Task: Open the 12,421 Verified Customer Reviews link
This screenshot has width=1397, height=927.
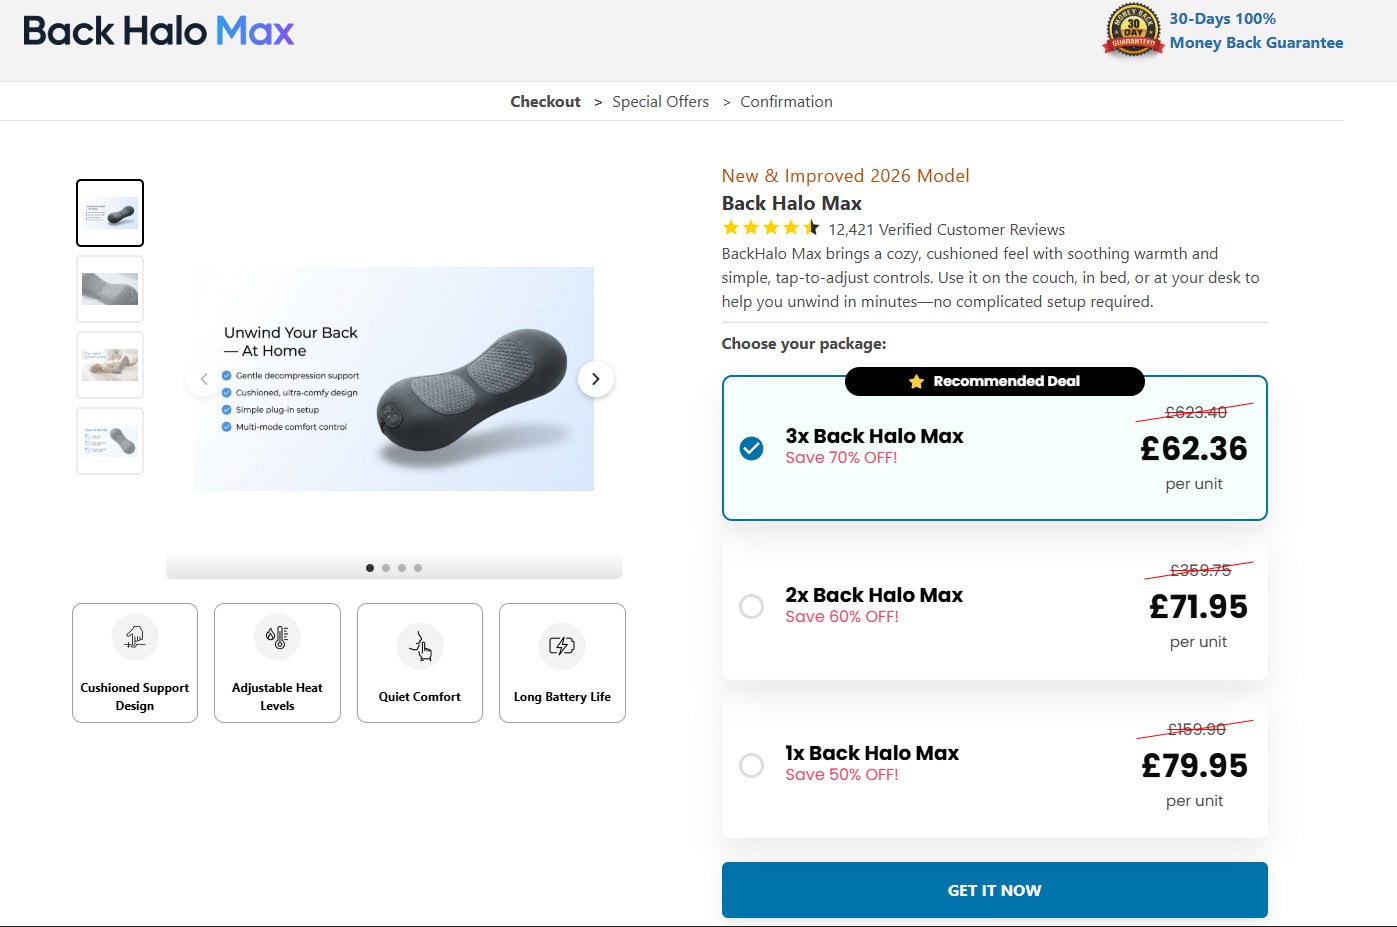Action: point(947,229)
